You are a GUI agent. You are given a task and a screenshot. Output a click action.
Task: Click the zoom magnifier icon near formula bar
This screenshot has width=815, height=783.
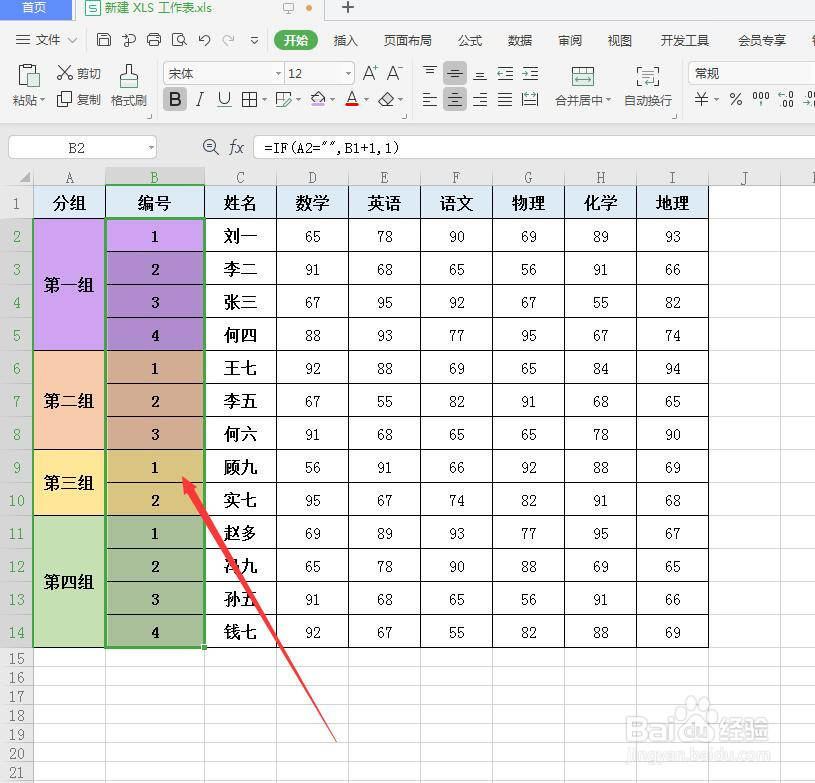(x=210, y=147)
